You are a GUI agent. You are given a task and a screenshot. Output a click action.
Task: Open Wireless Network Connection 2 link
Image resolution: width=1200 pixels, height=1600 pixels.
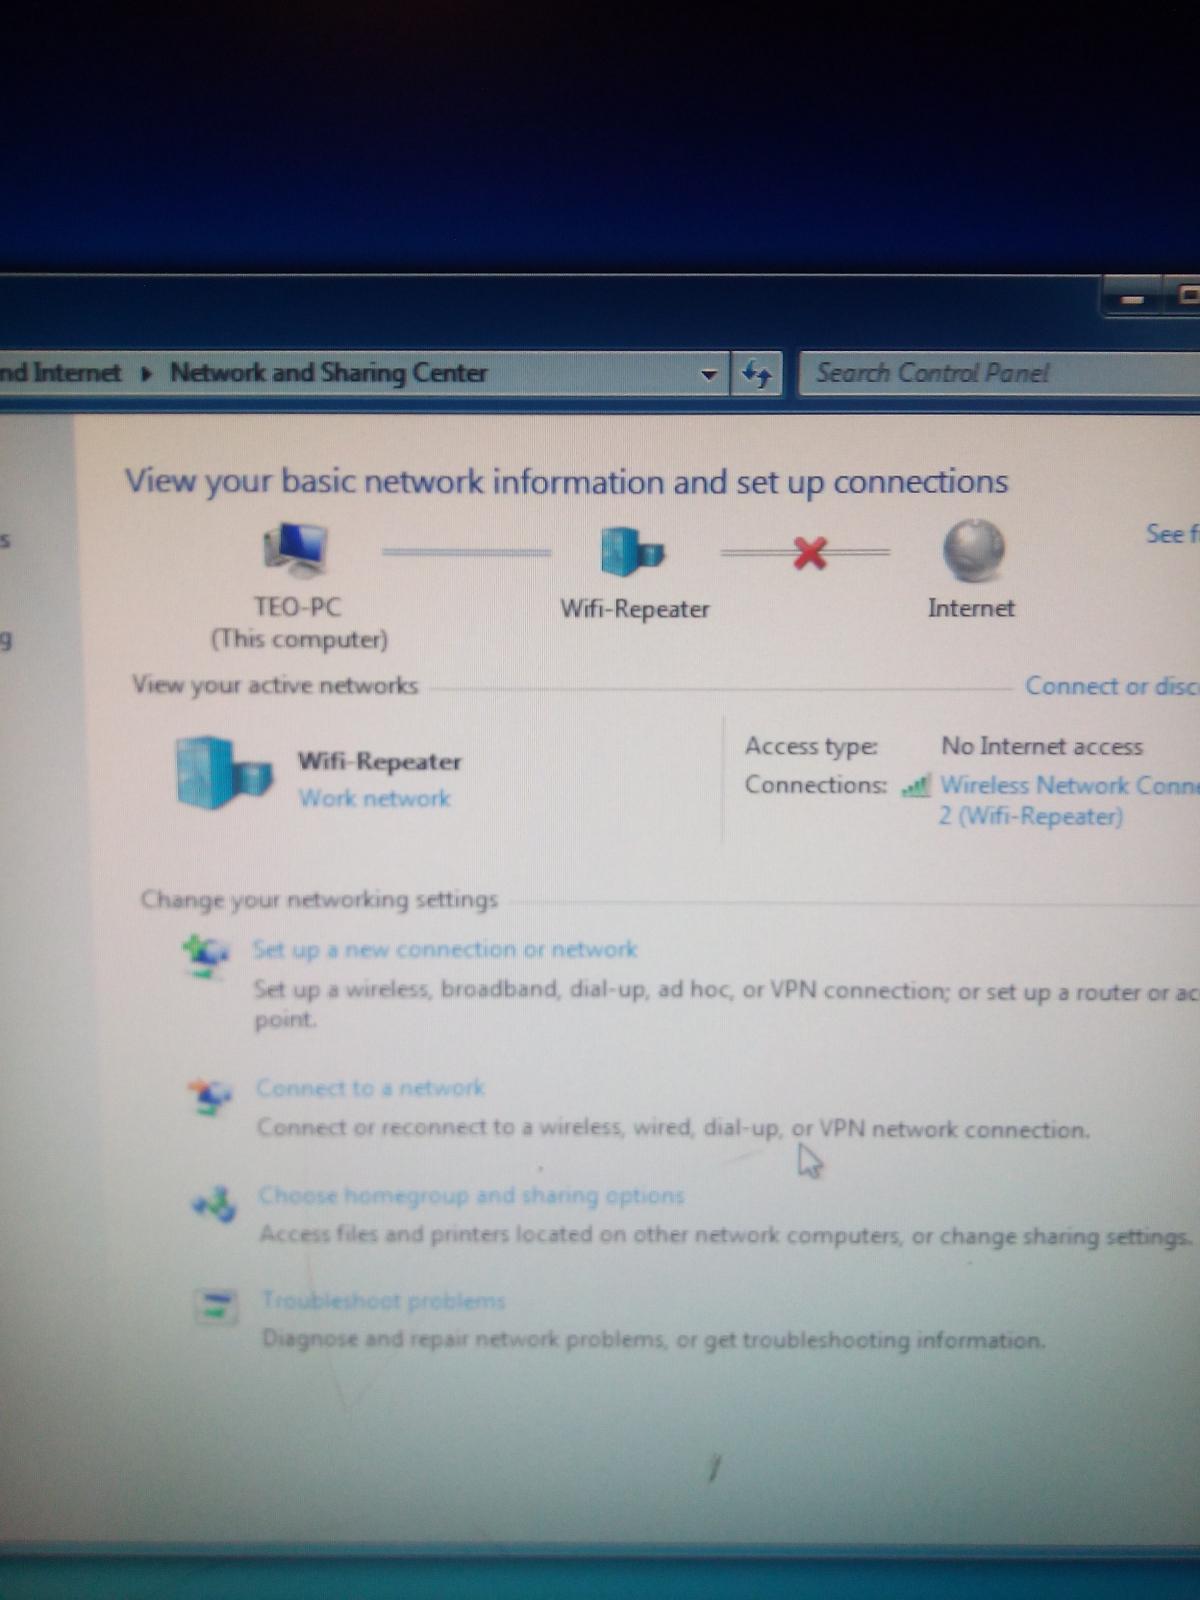[1068, 800]
